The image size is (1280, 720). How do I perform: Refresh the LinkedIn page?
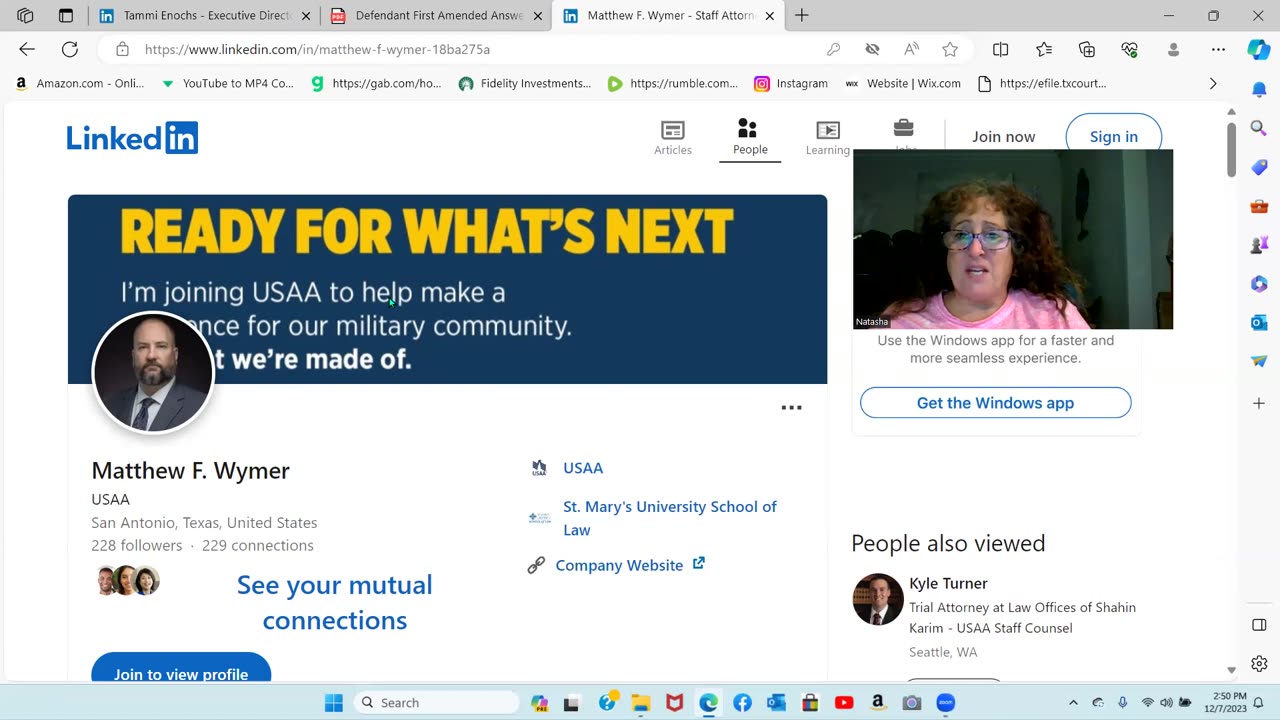(x=70, y=49)
